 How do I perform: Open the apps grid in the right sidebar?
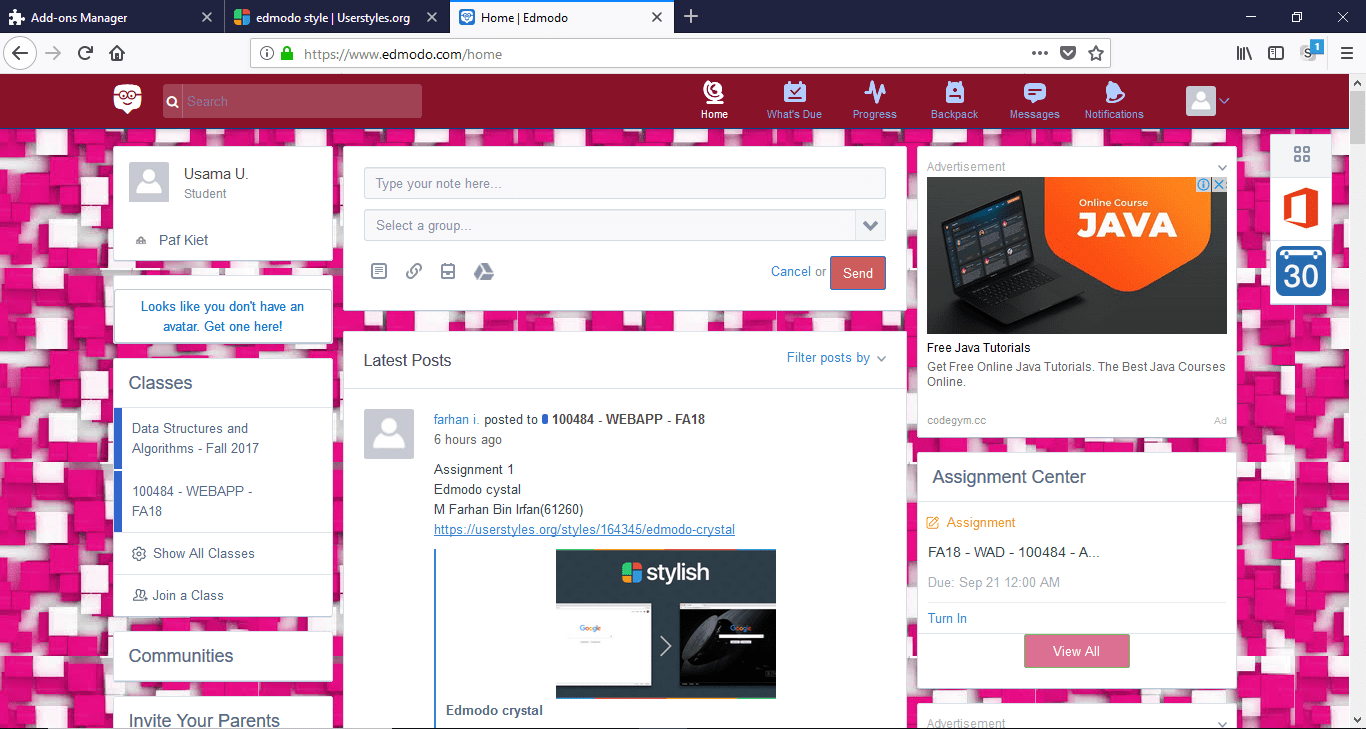pos(1301,154)
